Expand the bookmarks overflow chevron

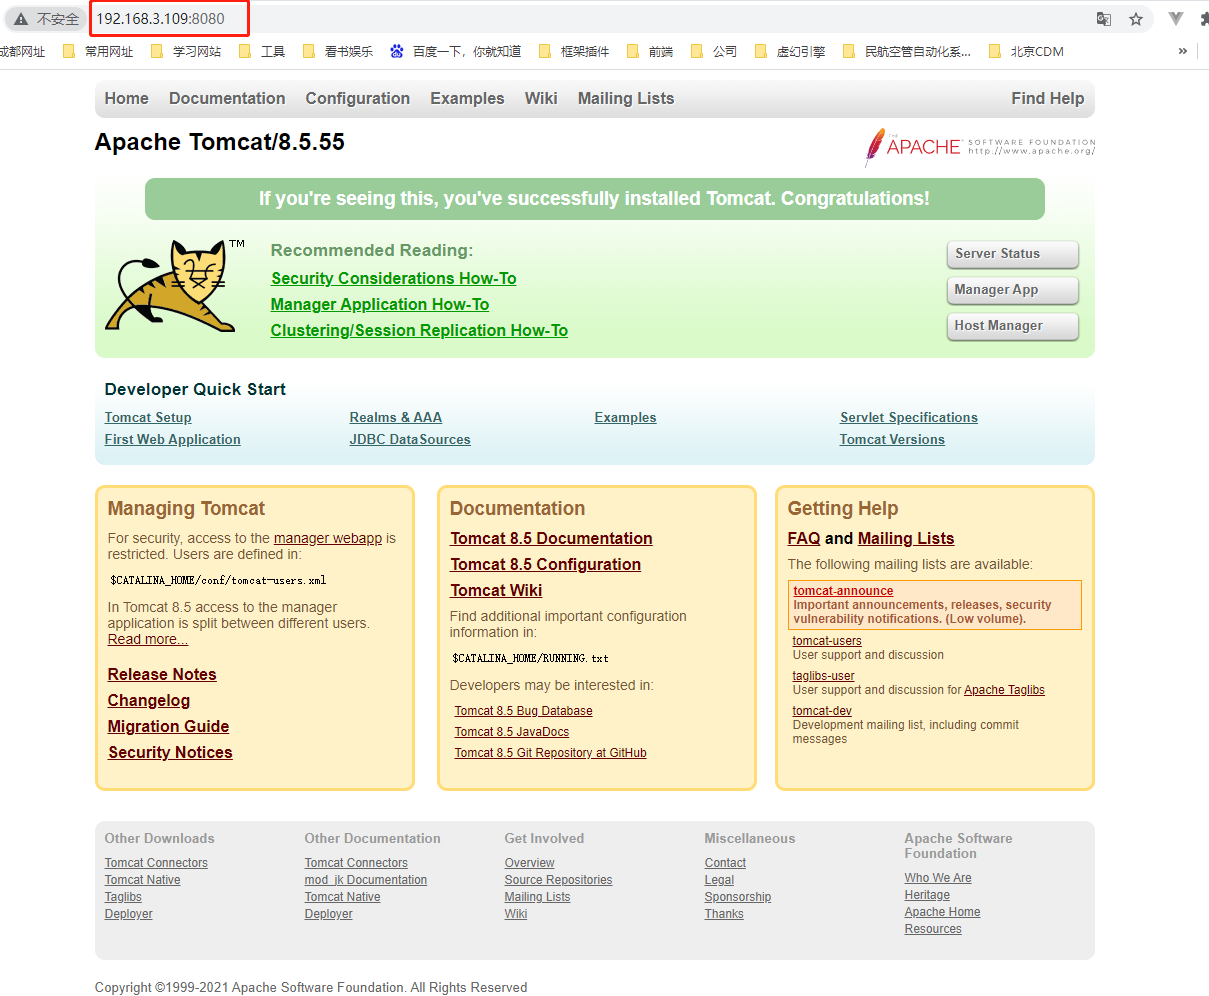(x=1183, y=51)
